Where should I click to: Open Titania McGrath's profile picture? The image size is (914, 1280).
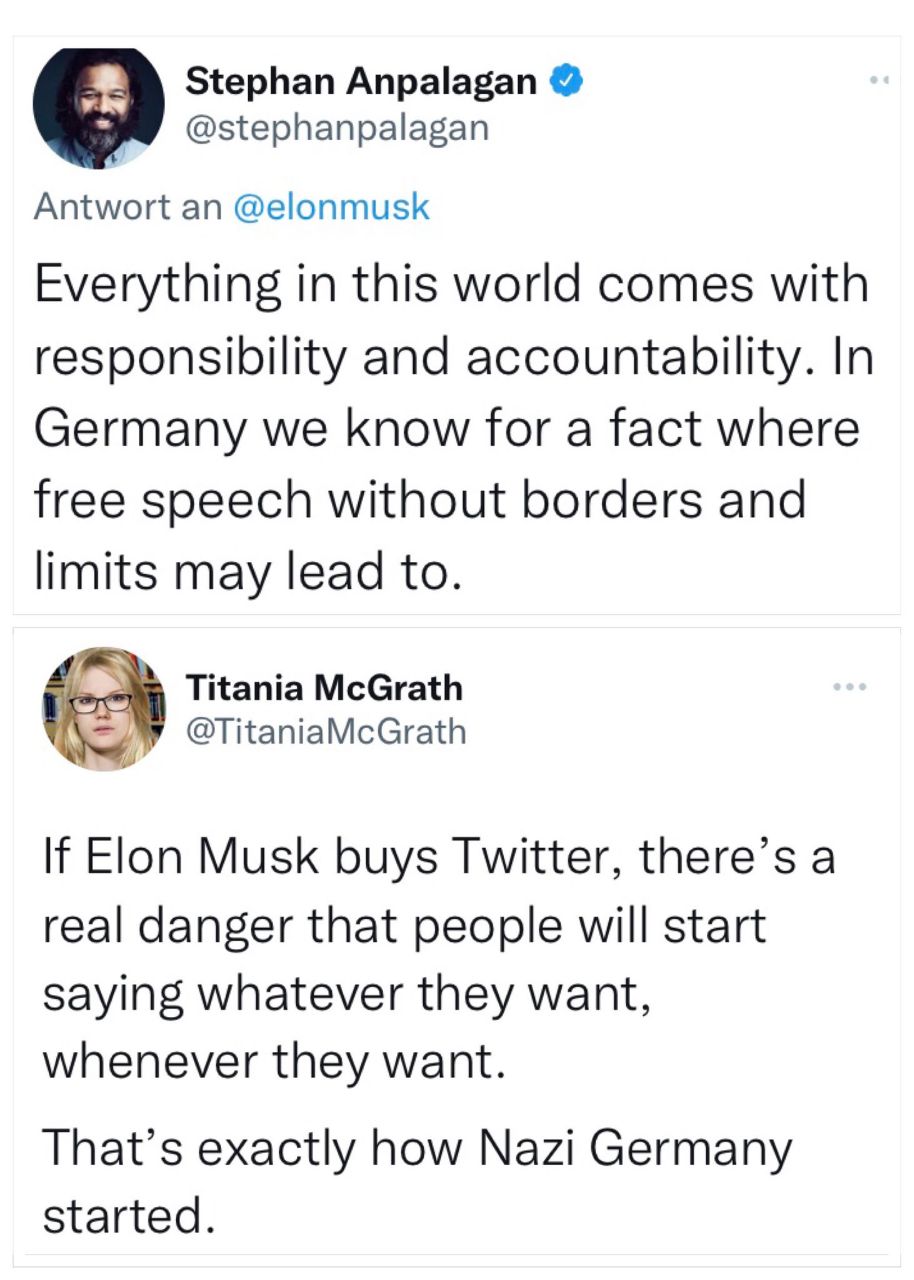pyautogui.click(x=105, y=708)
